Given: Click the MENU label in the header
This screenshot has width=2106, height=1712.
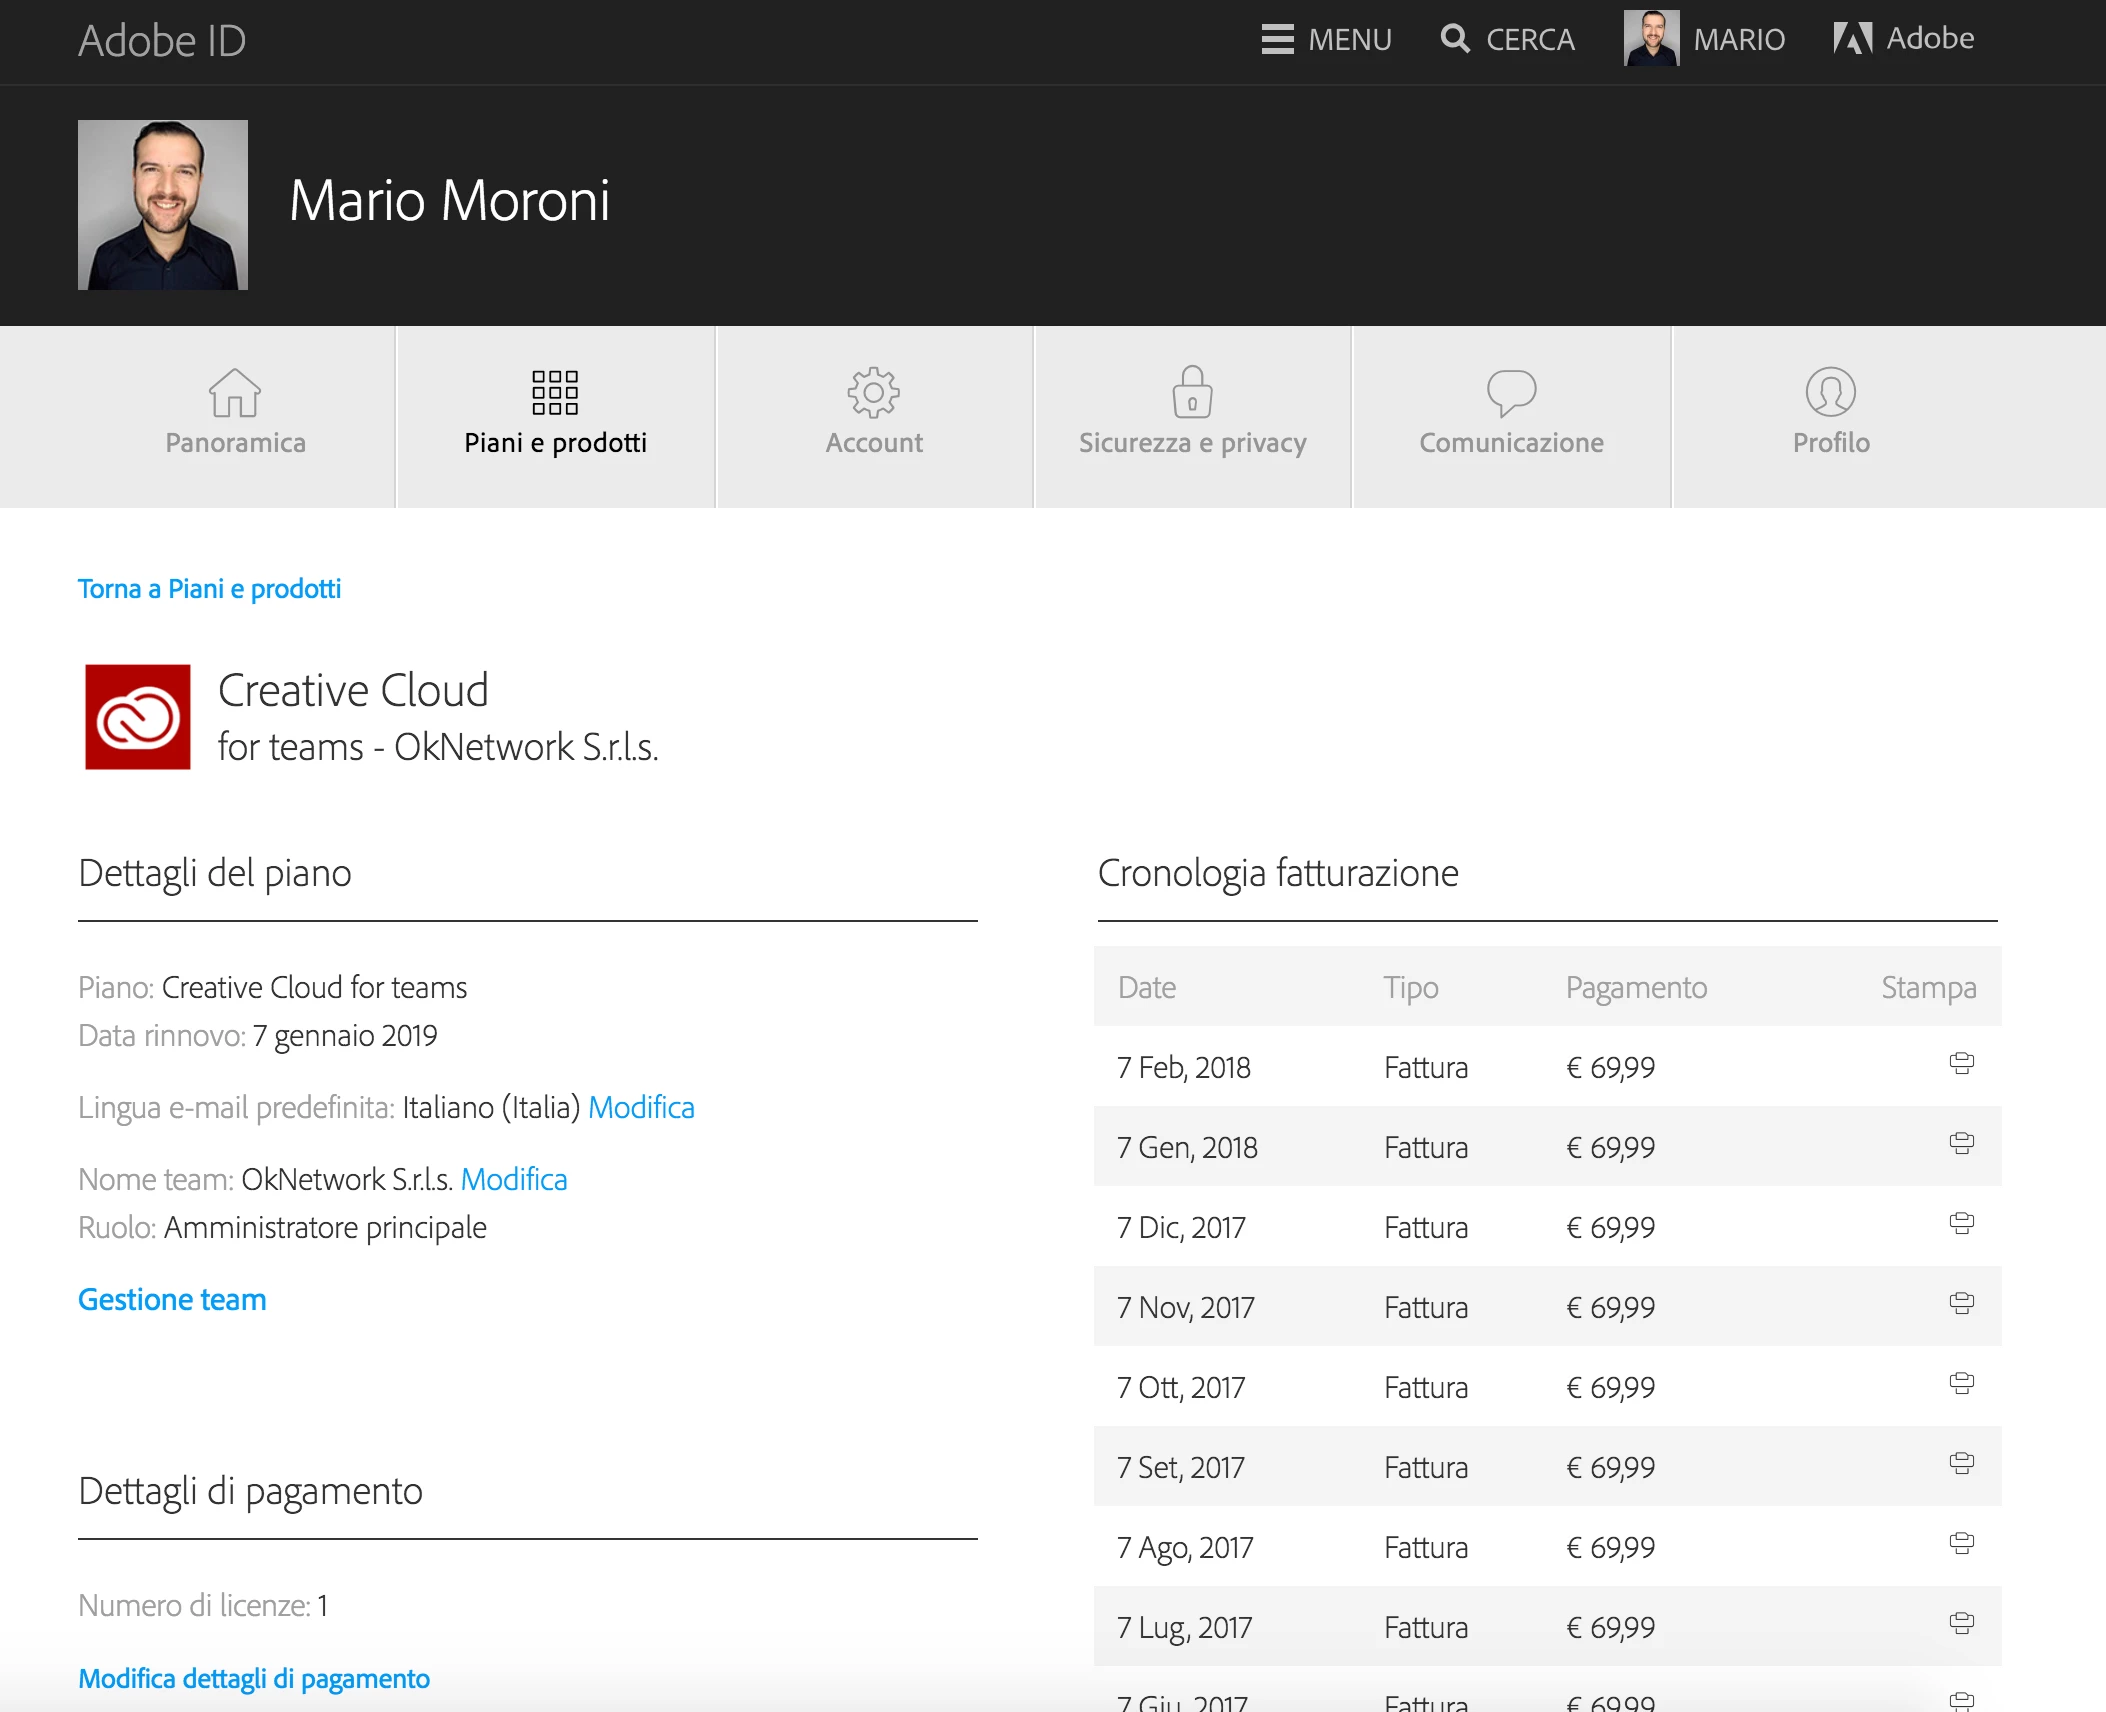Looking at the screenshot, I should 1350,40.
